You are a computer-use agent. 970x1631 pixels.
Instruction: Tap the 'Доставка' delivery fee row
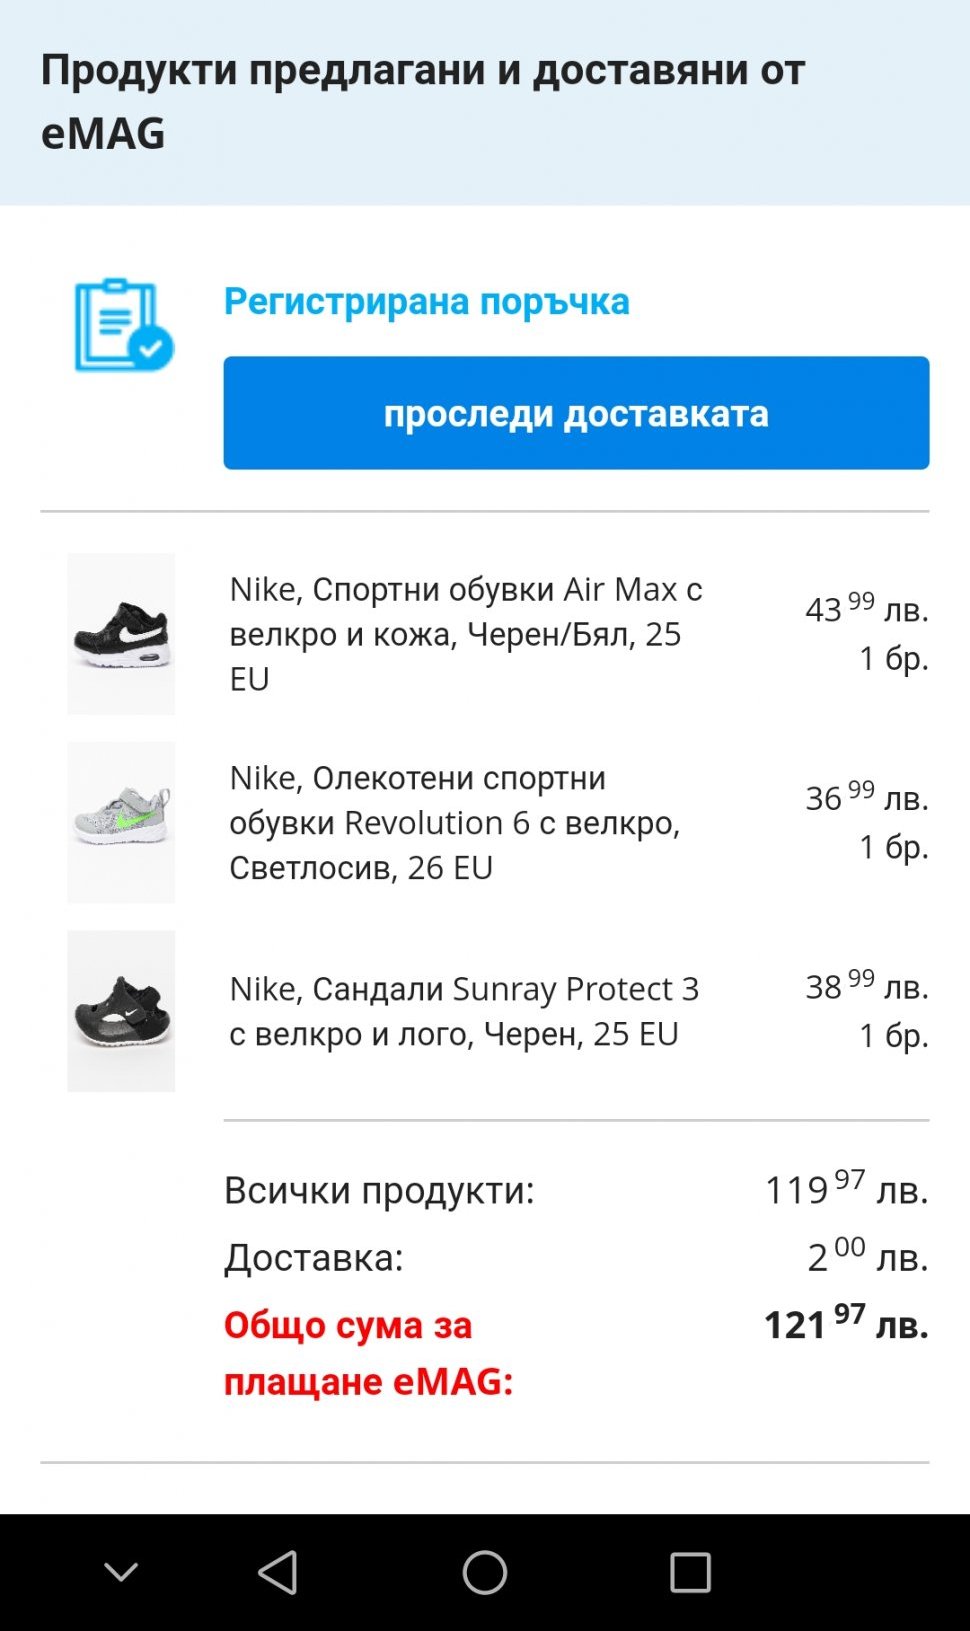click(x=576, y=1257)
